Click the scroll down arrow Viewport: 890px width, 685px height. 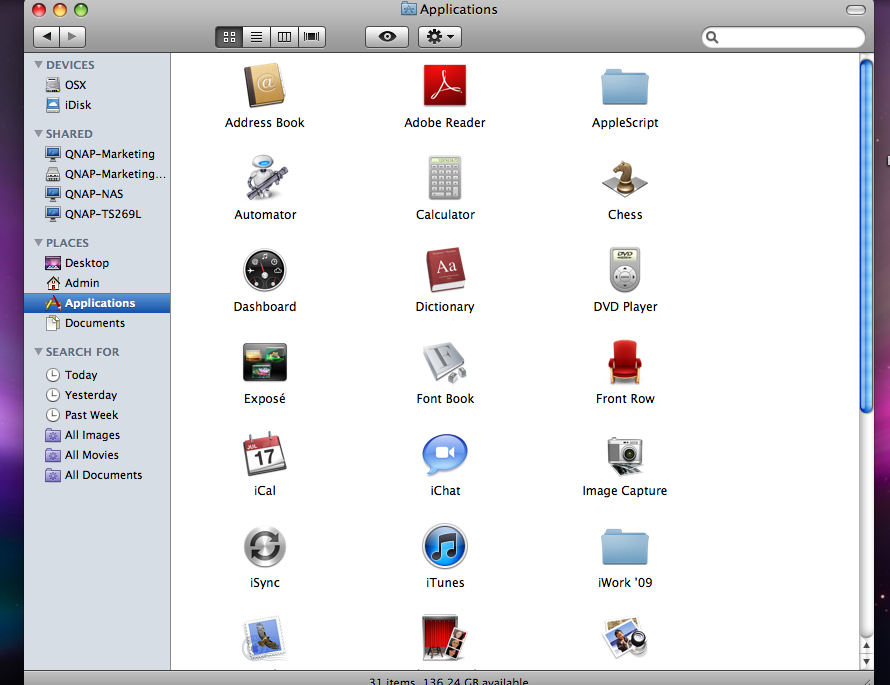point(866,661)
